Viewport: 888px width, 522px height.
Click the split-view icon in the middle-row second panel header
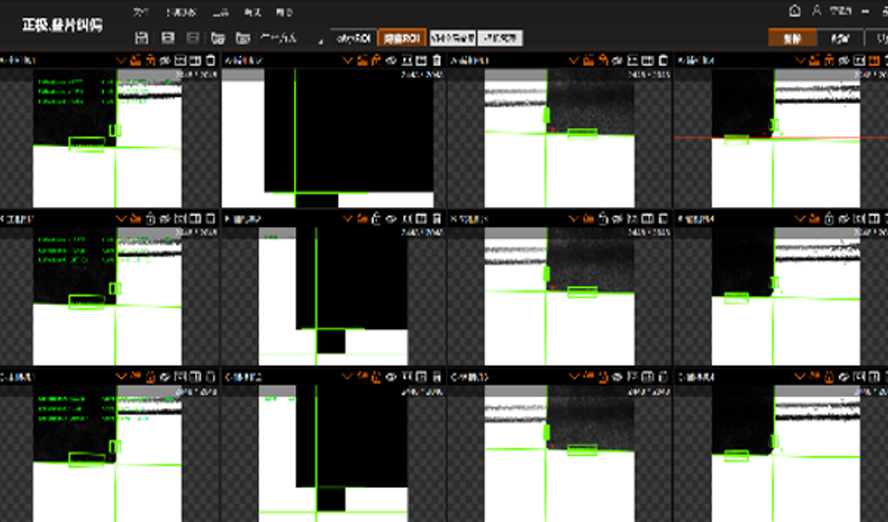(x=422, y=218)
